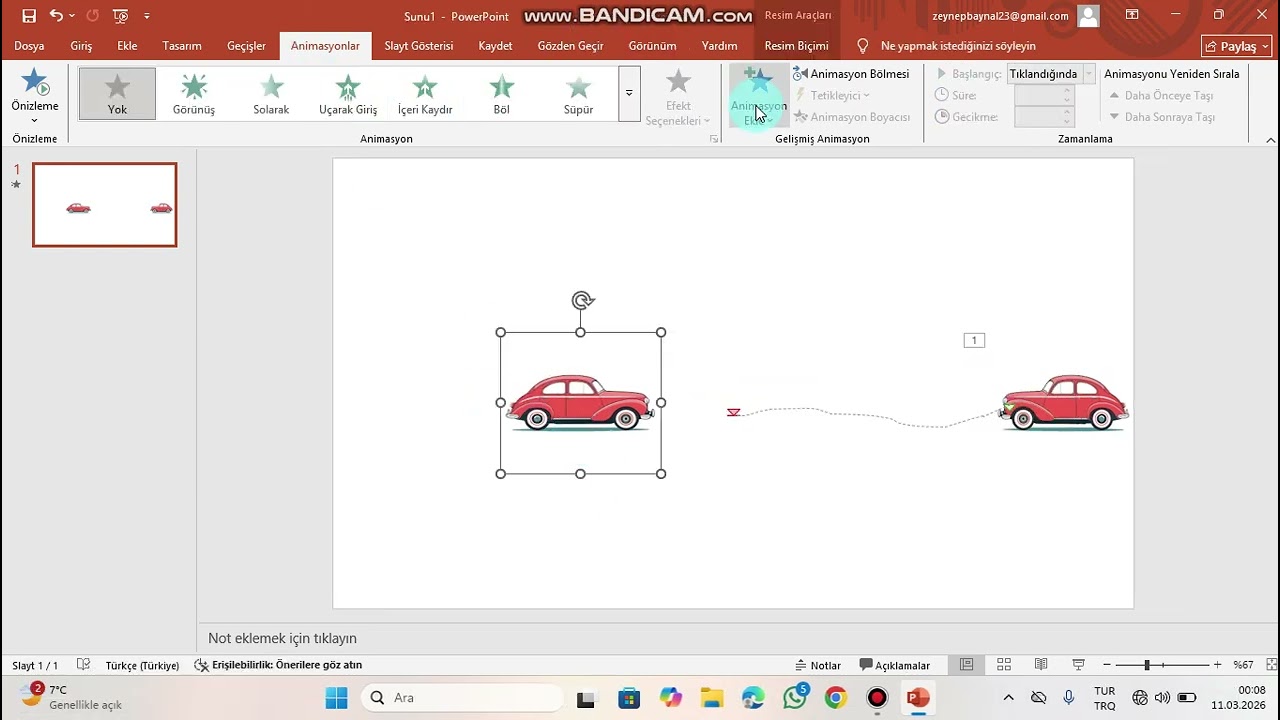Switch to the Ekle tab
The width and height of the screenshot is (1280, 720).
(x=127, y=46)
